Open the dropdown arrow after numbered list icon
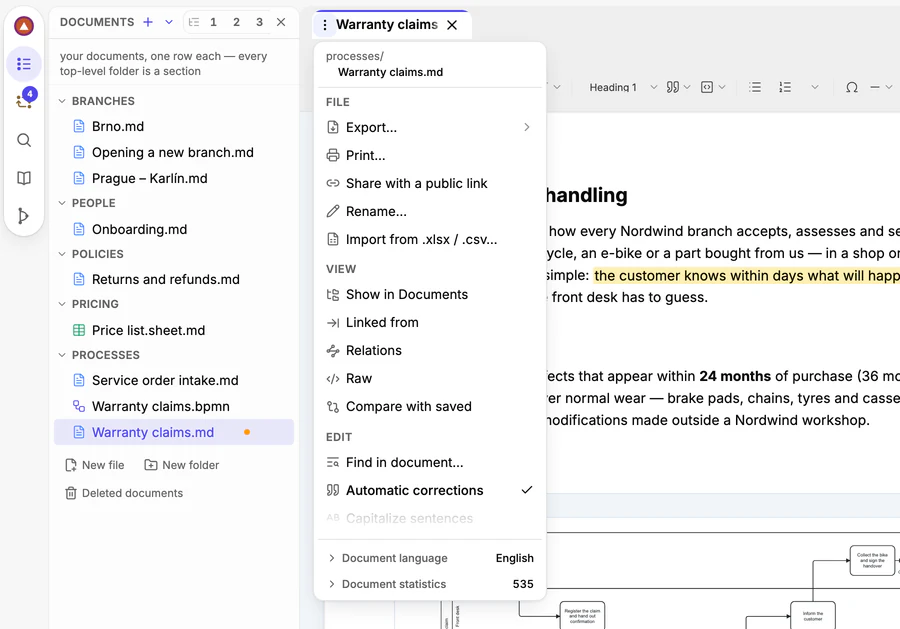The width and height of the screenshot is (900, 629). (x=814, y=87)
